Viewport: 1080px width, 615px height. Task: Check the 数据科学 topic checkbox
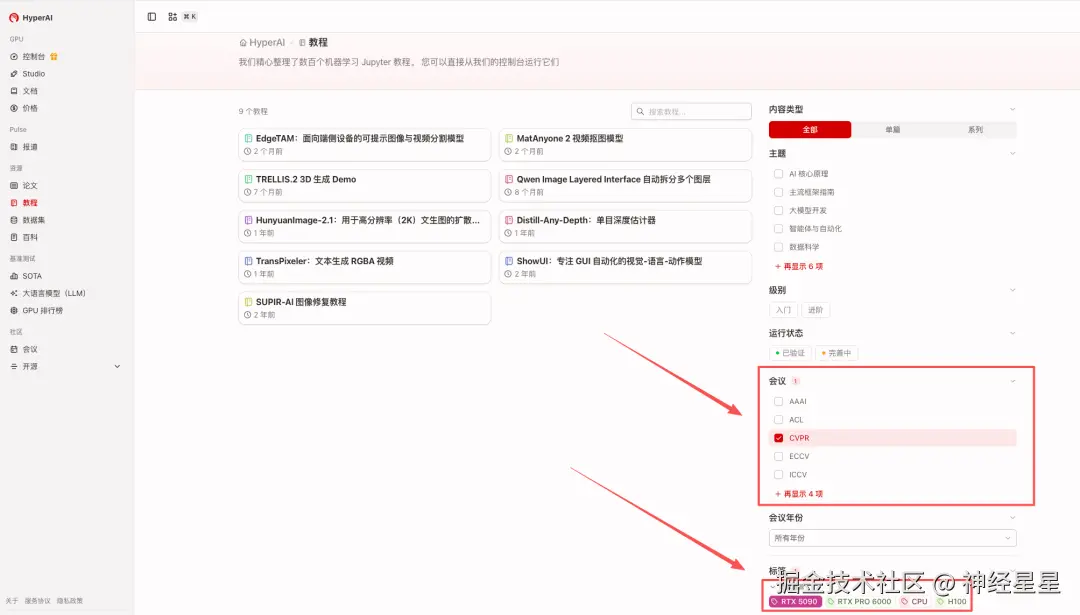[x=778, y=247]
